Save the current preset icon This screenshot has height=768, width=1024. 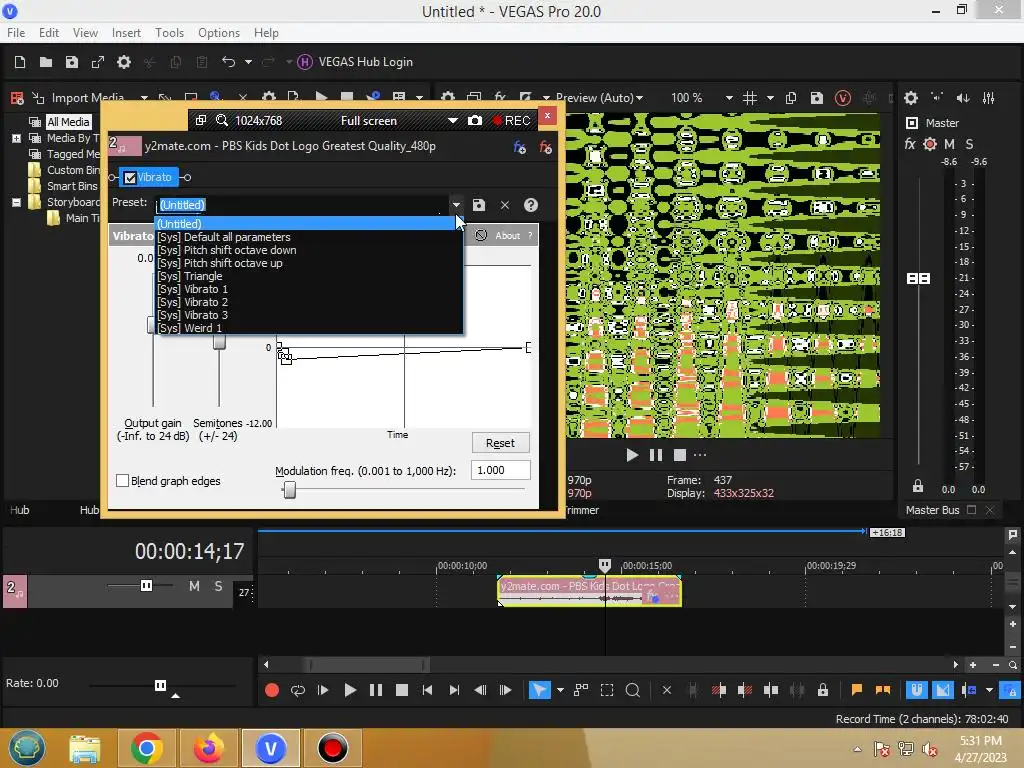pyautogui.click(x=479, y=205)
